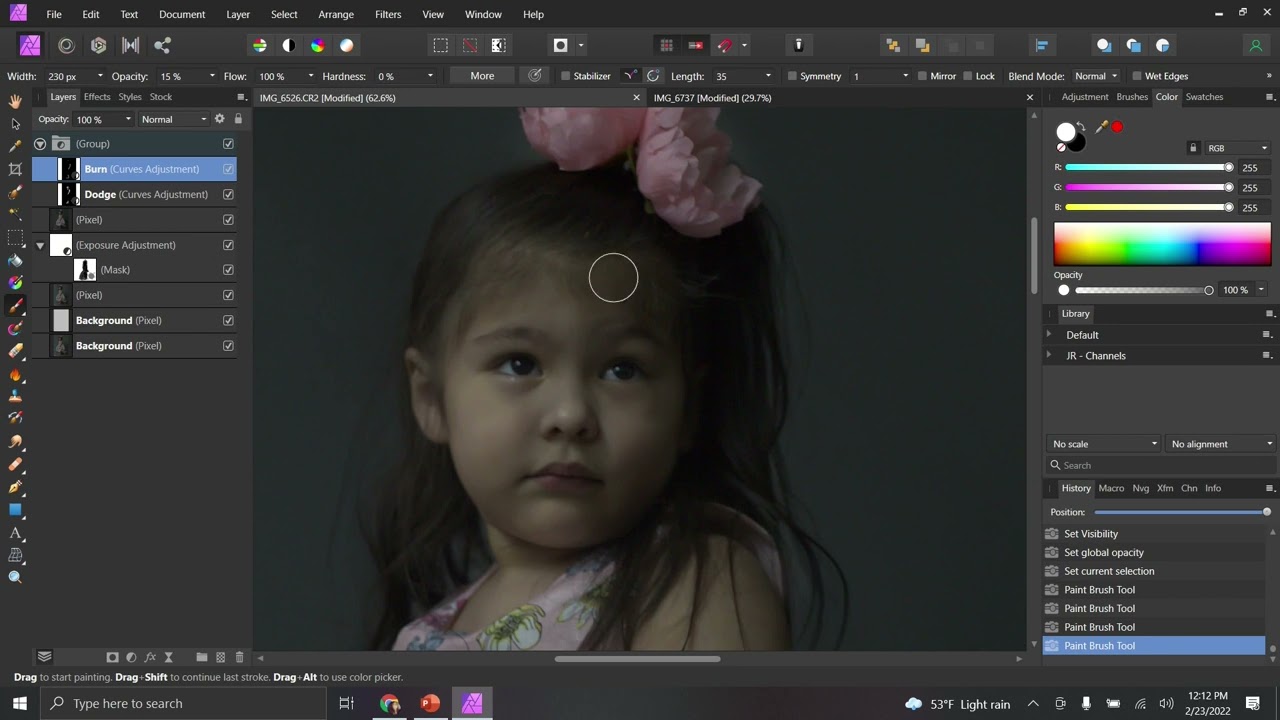1280x720 pixels.
Task: Enable the Symmetry checkbox
Action: pos(792,76)
